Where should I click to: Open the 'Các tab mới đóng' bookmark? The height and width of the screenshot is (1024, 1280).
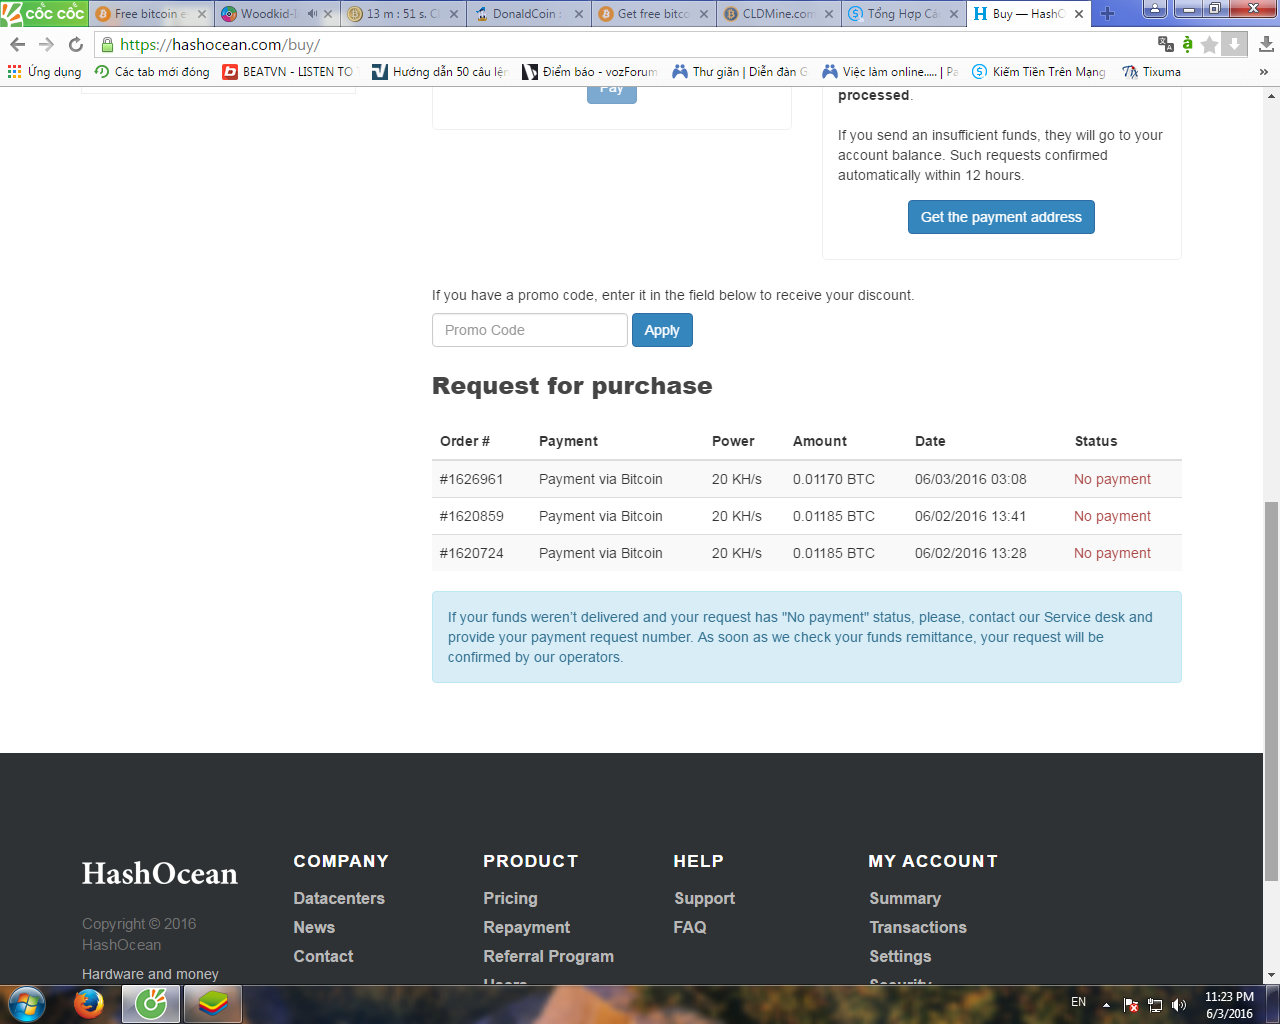(x=152, y=72)
